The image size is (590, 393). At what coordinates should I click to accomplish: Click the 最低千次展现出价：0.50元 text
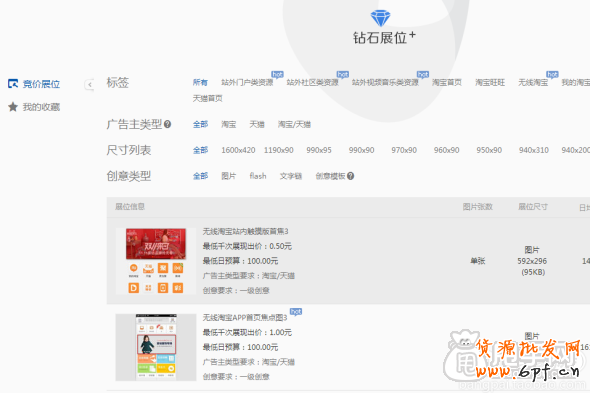247,246
